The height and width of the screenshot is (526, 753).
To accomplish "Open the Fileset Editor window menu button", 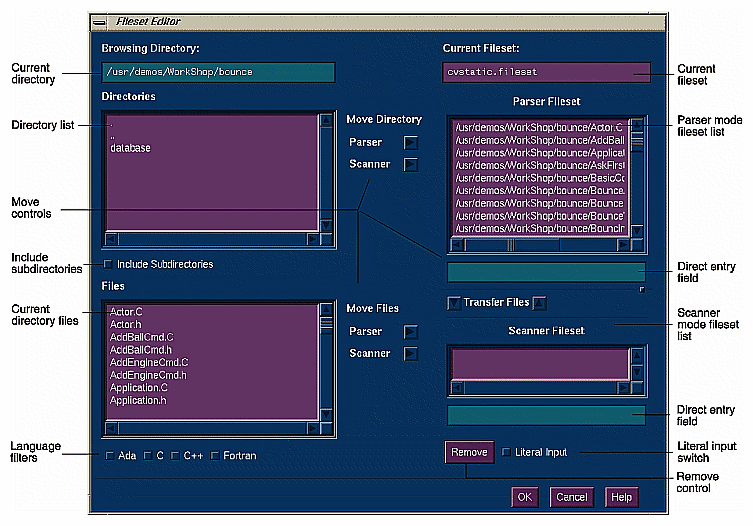I will pyautogui.click(x=99, y=22).
